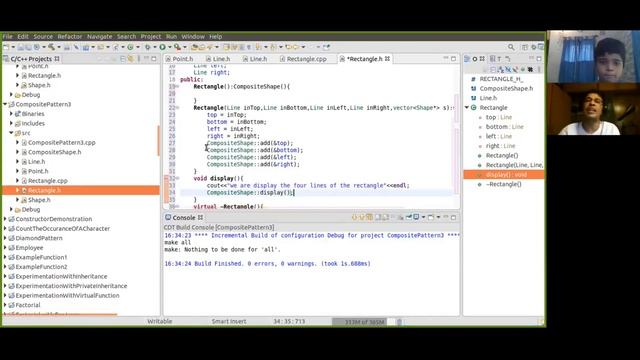Viewport: 640px width, 360px height.
Task: Expand the DiamondPattern project
Action: pos(5,238)
